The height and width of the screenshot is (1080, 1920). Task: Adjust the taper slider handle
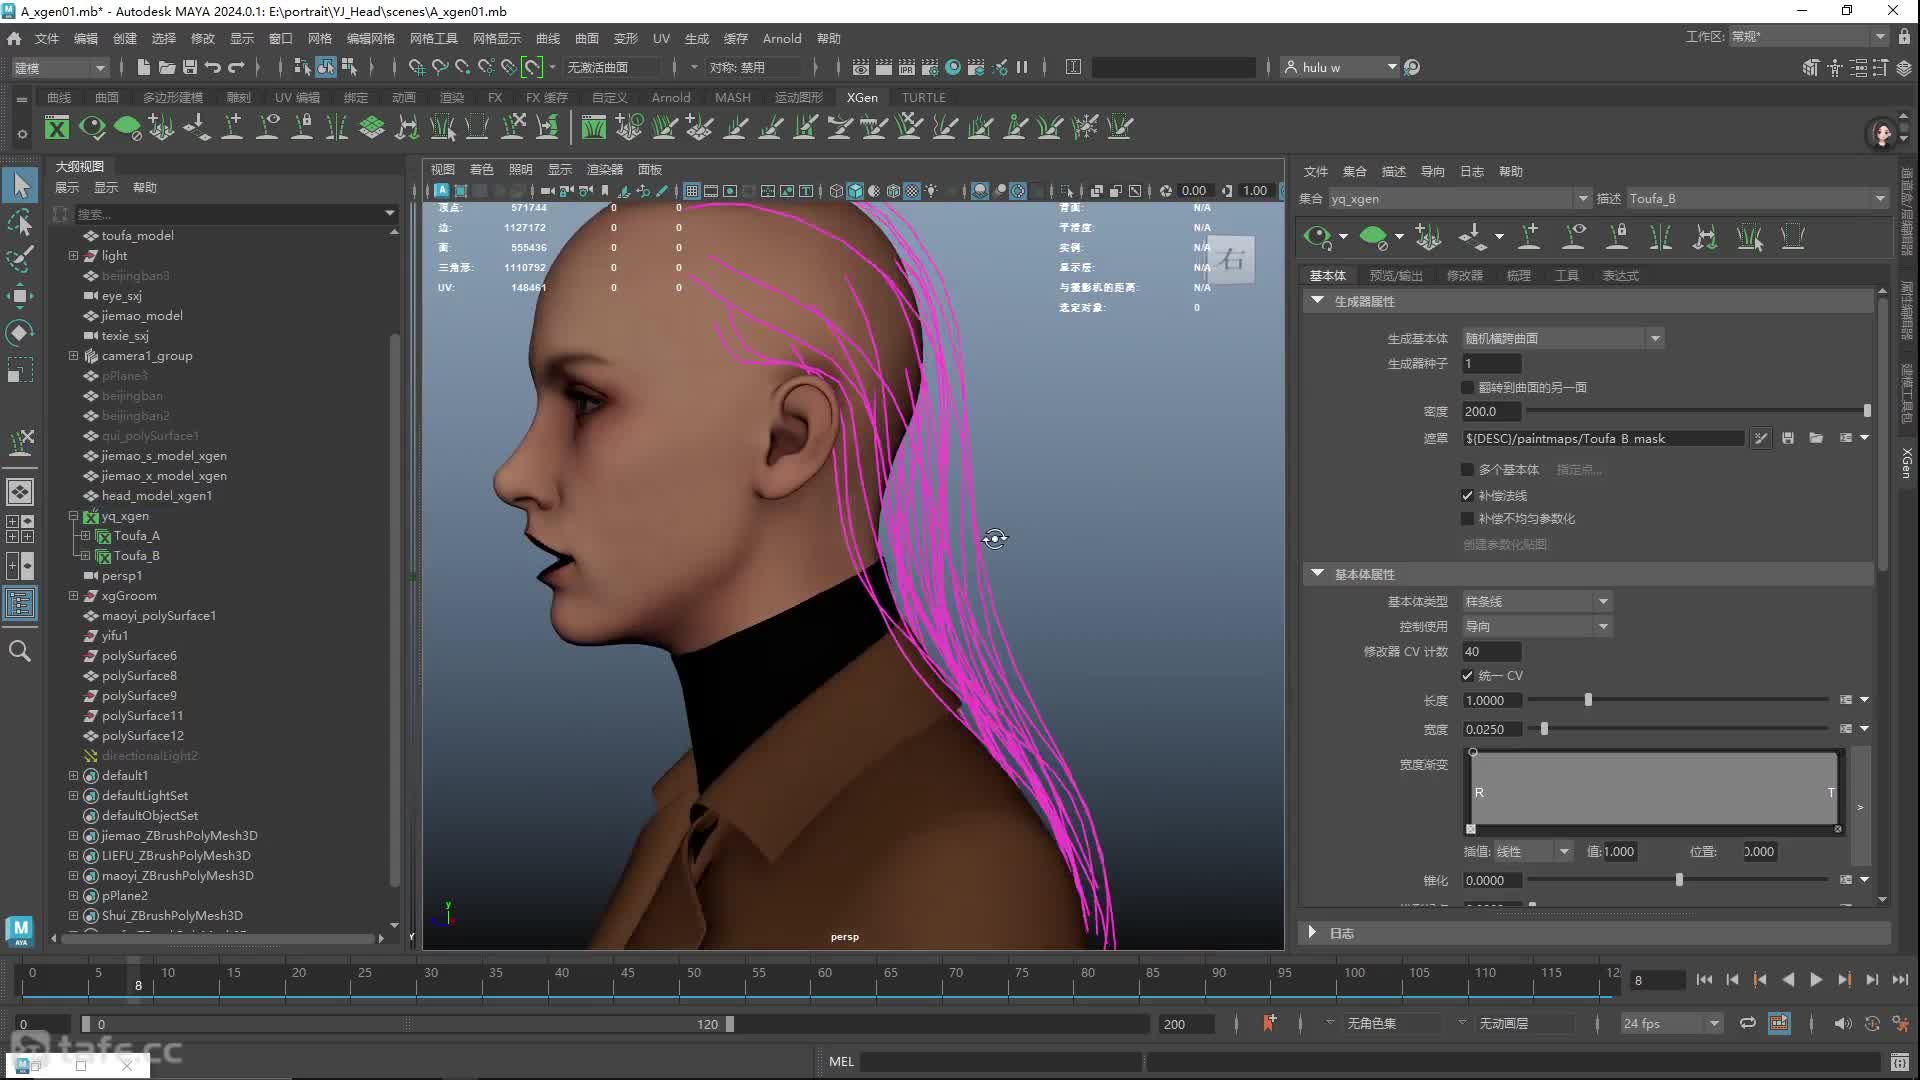[1679, 881]
